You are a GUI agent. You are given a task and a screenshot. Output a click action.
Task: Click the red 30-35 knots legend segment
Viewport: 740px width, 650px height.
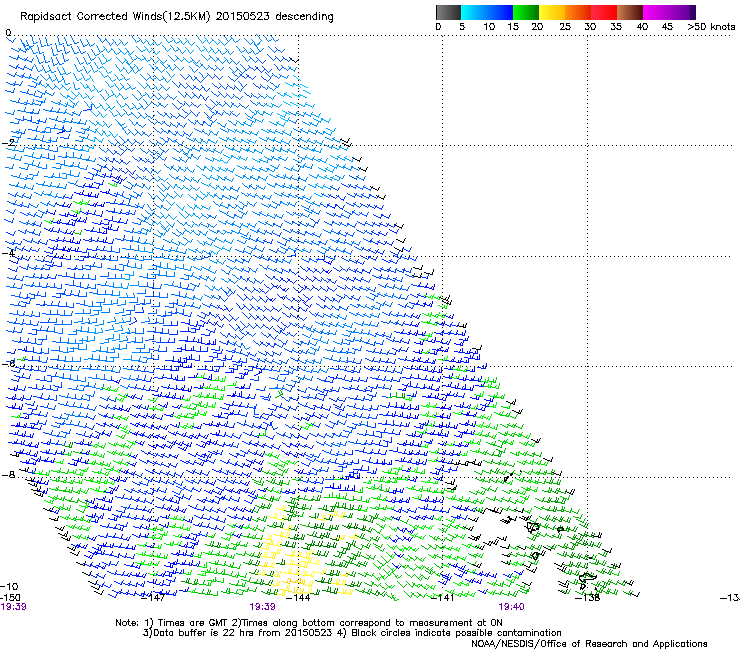coord(604,12)
